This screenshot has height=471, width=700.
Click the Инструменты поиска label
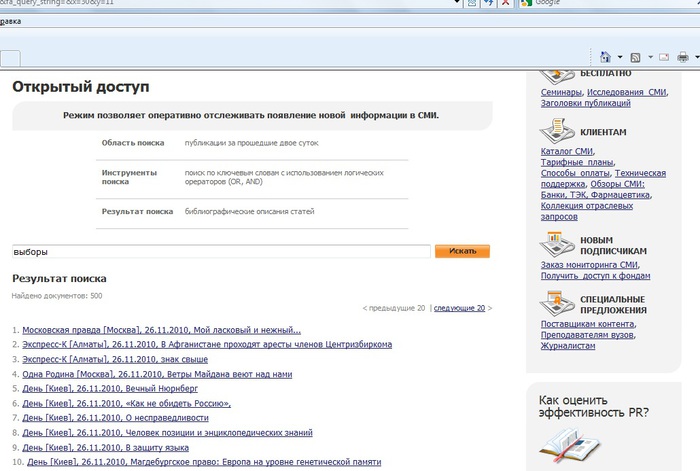click(129, 177)
